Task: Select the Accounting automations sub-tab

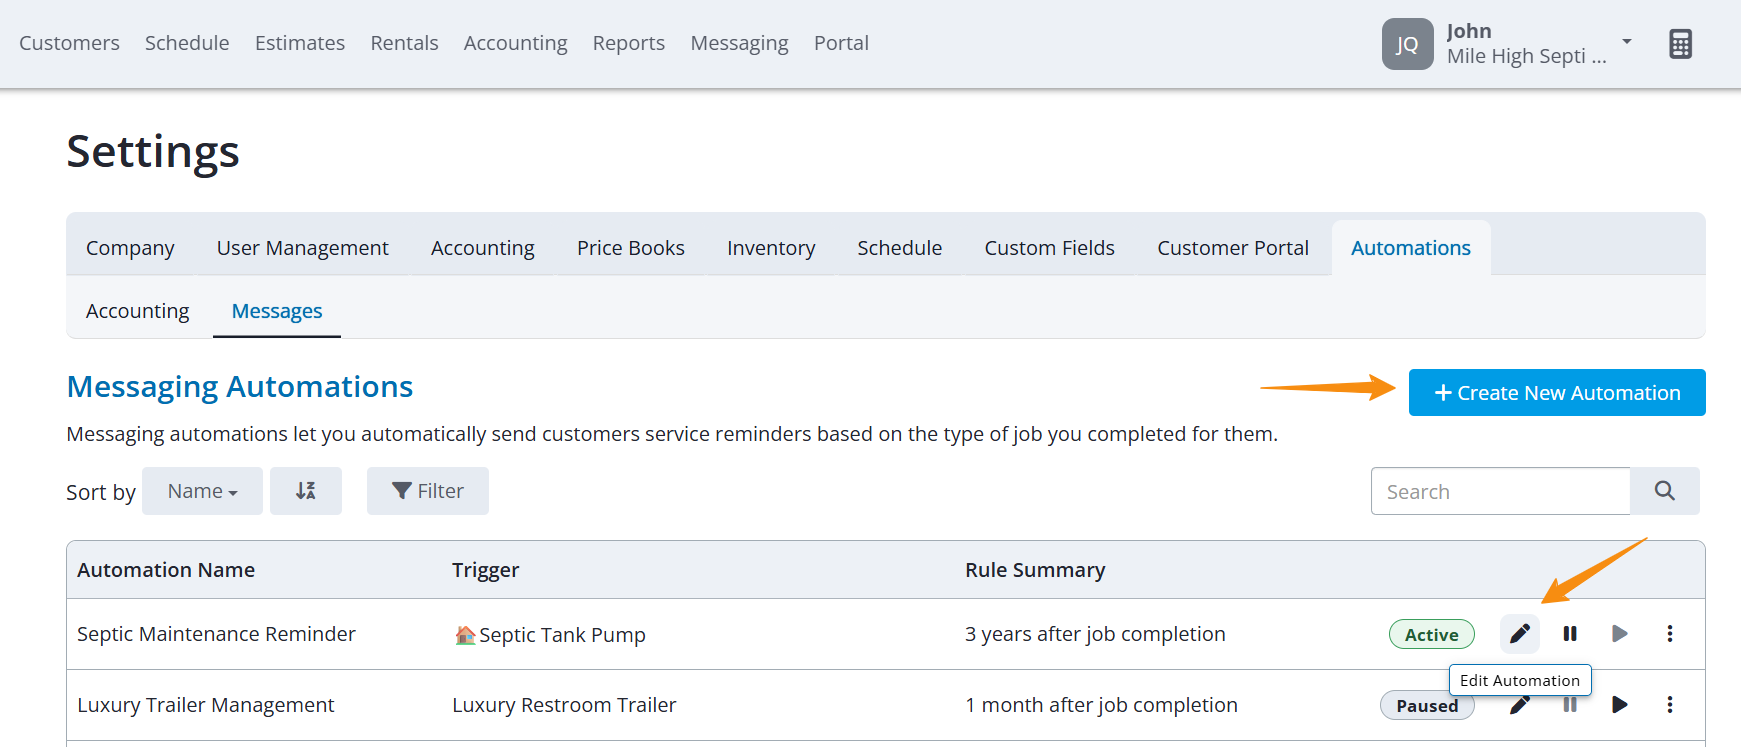Action: (x=138, y=311)
